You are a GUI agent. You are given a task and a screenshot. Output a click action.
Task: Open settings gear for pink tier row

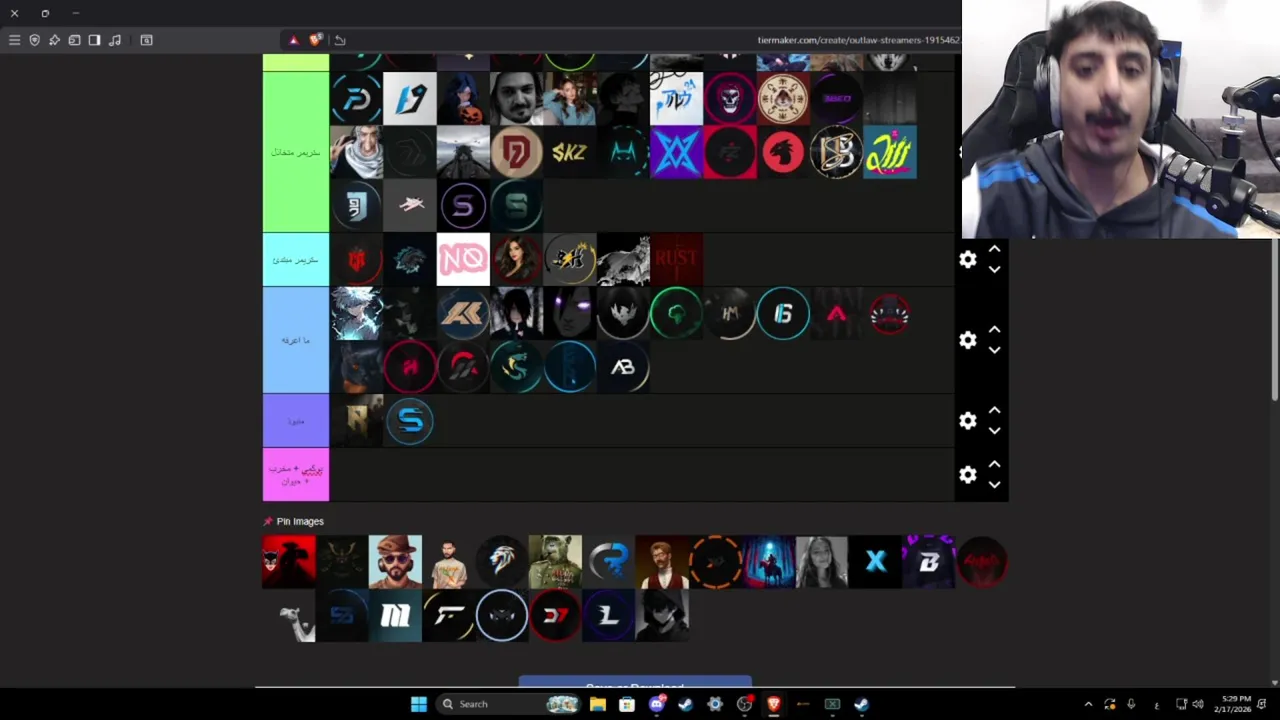(x=967, y=475)
